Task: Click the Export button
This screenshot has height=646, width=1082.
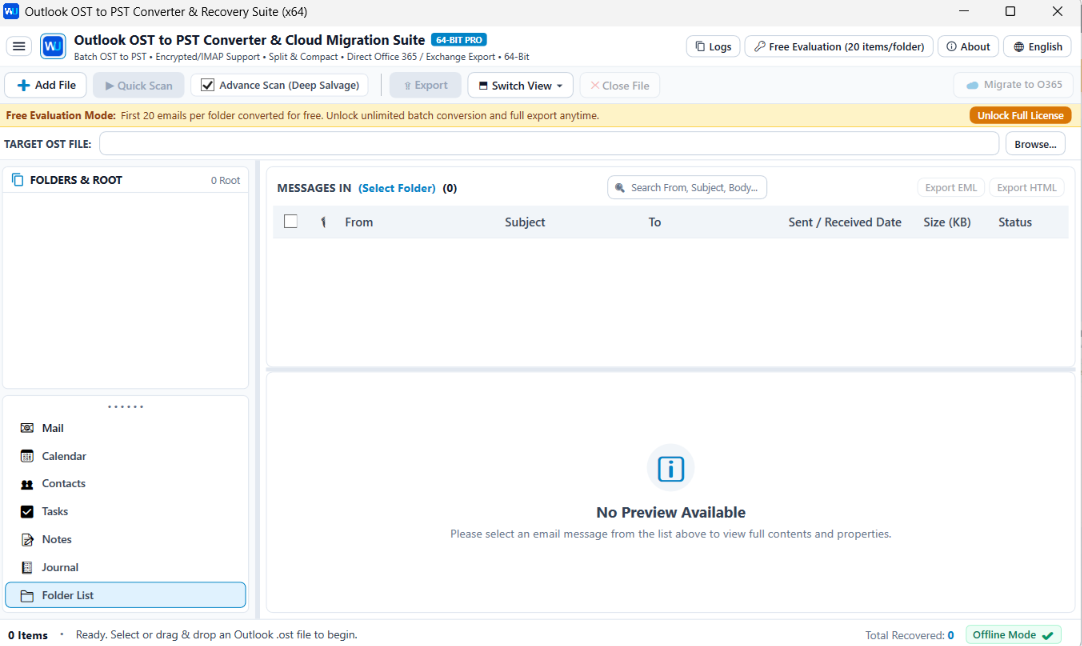Action: click(425, 86)
